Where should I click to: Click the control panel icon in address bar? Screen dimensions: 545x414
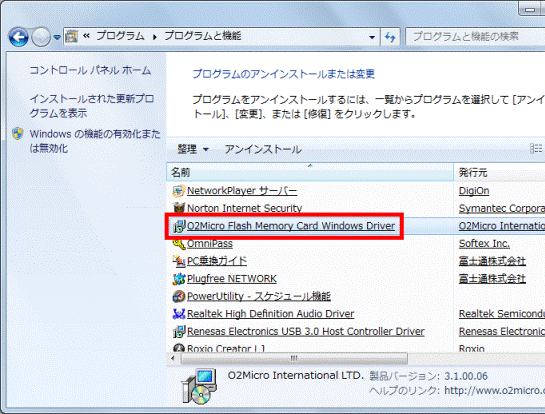(71, 36)
